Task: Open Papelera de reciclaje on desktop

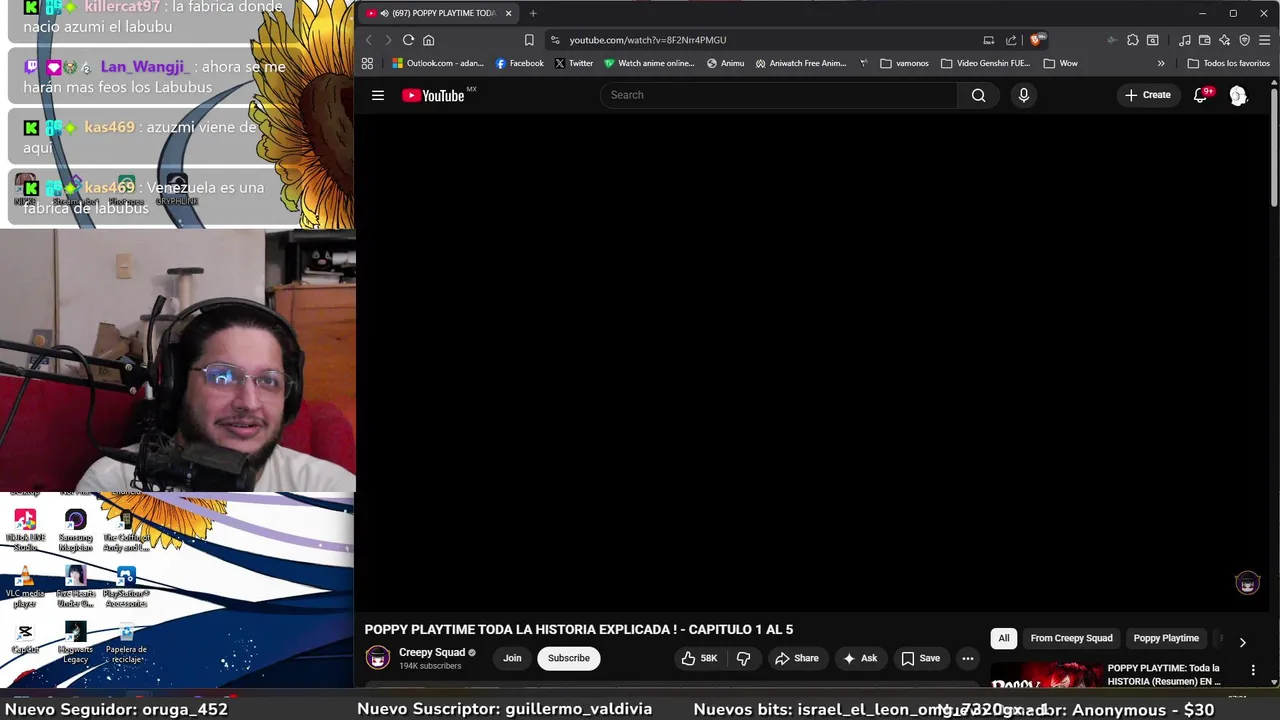Action: pyautogui.click(x=126, y=643)
